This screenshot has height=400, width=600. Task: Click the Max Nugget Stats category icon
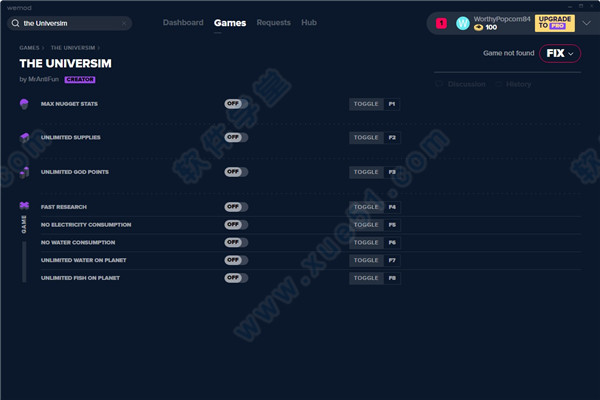coord(24,104)
